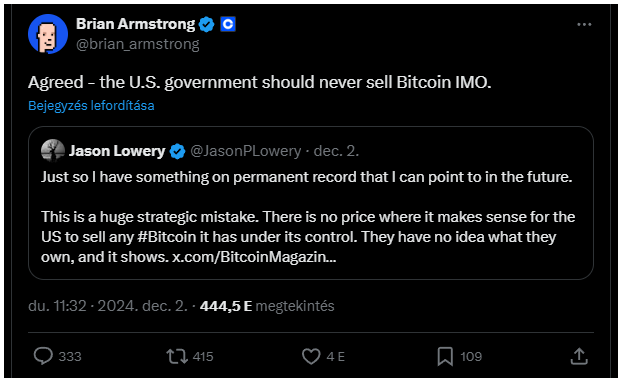The width and height of the screenshot is (622, 382).
Task: Open Brian Armstrong's profile avatar
Action: 48,34
